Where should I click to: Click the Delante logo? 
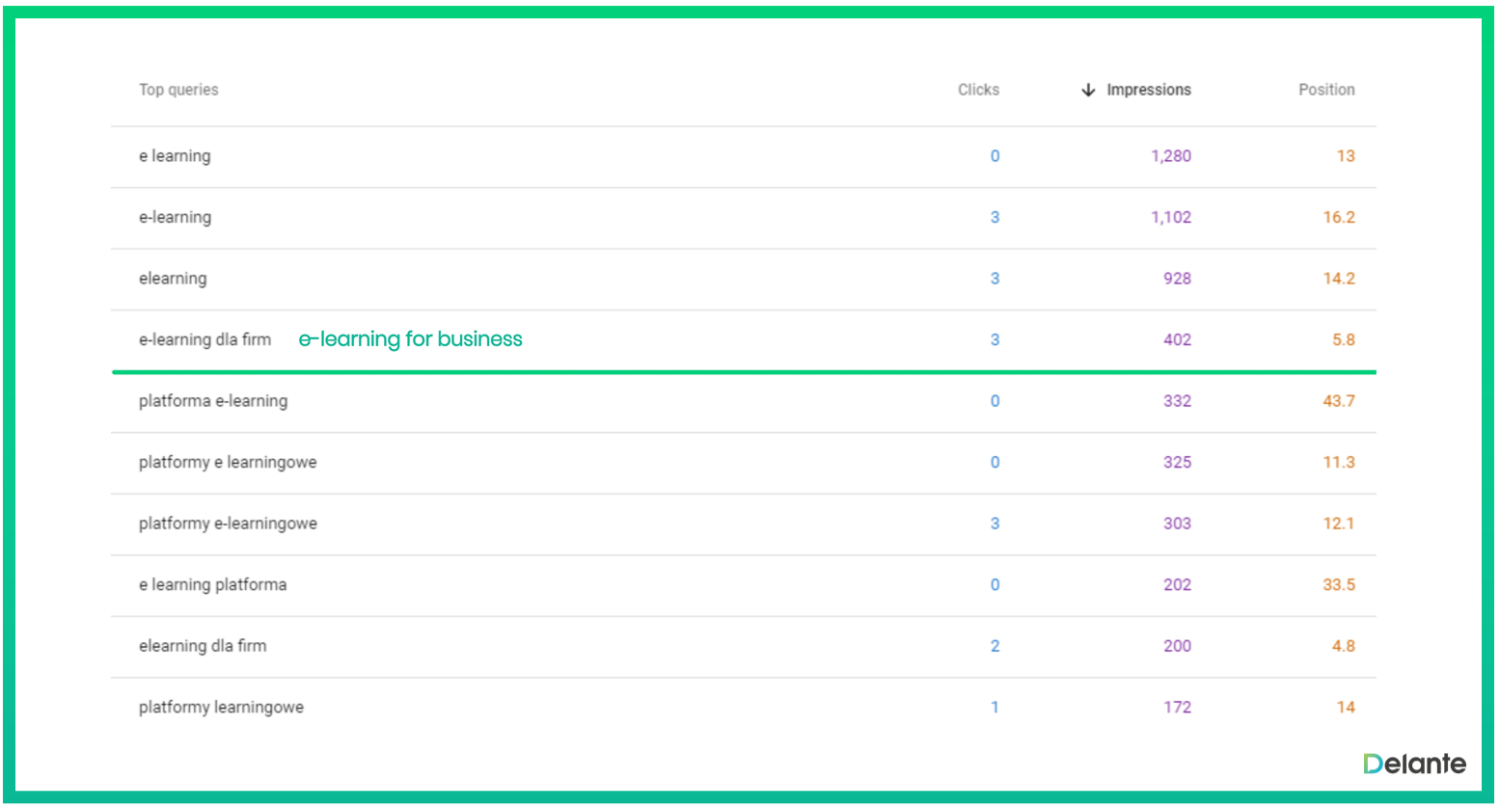[1414, 764]
